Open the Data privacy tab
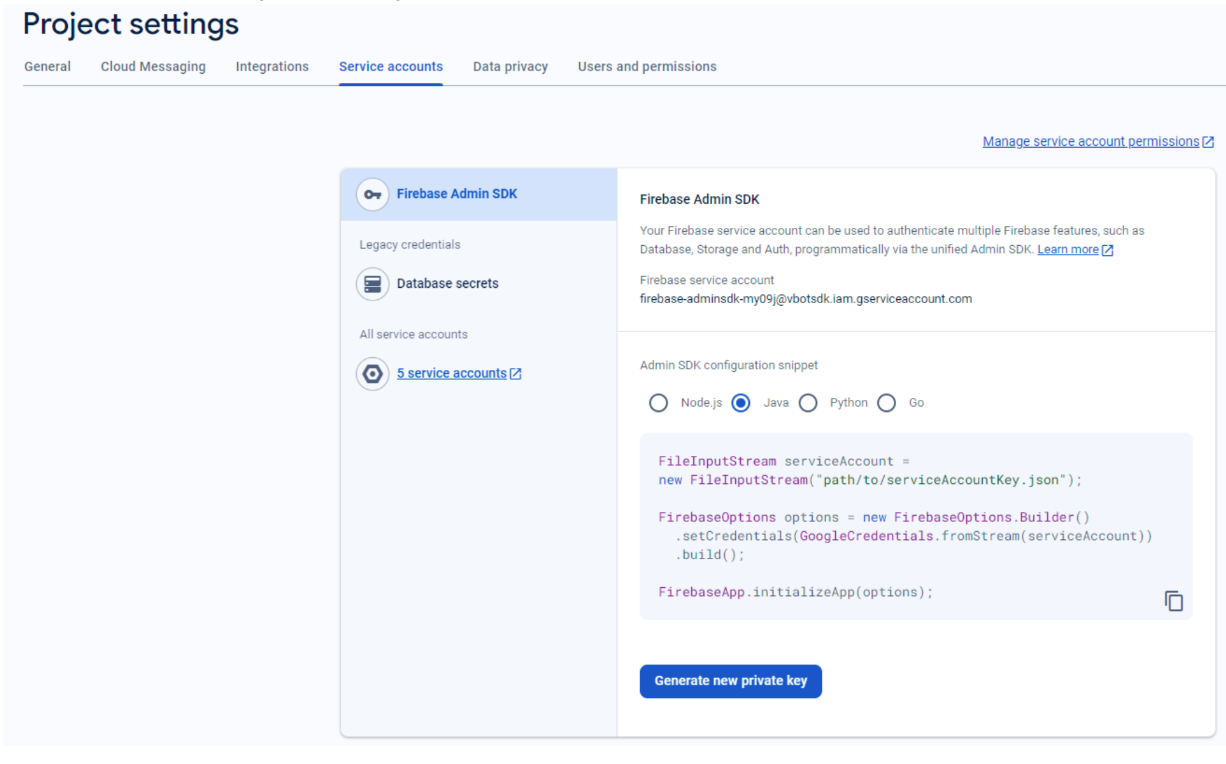Image resolution: width=1226 pixels, height=764 pixels. pos(510,67)
